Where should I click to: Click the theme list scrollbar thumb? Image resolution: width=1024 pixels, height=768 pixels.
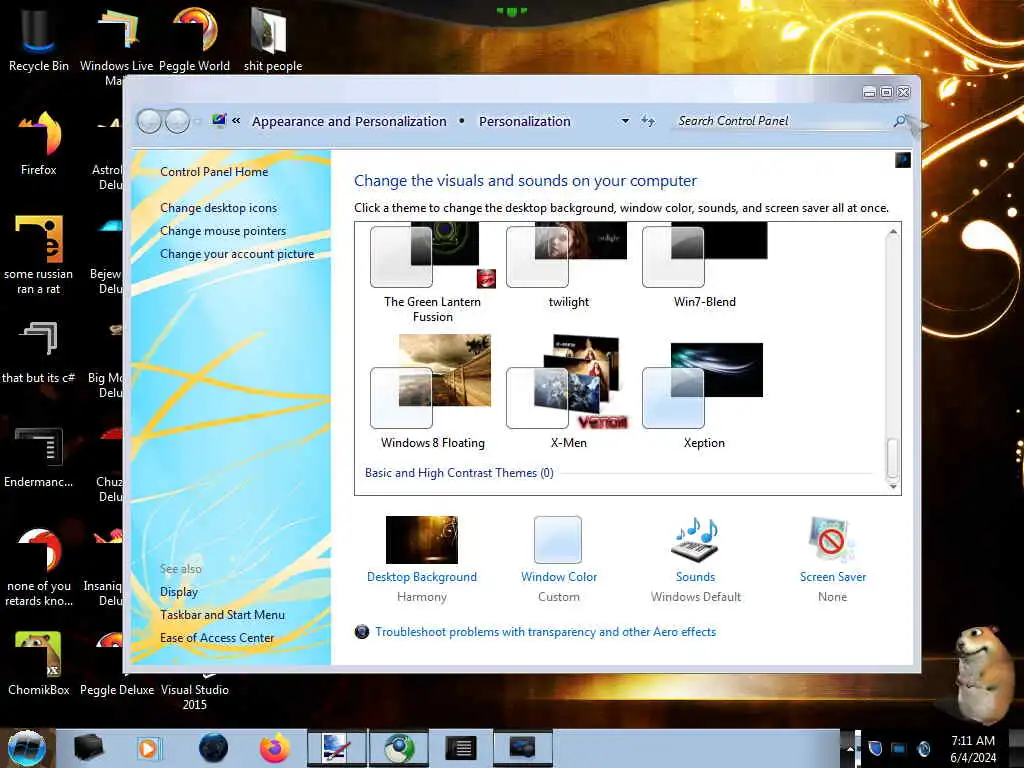(892, 458)
